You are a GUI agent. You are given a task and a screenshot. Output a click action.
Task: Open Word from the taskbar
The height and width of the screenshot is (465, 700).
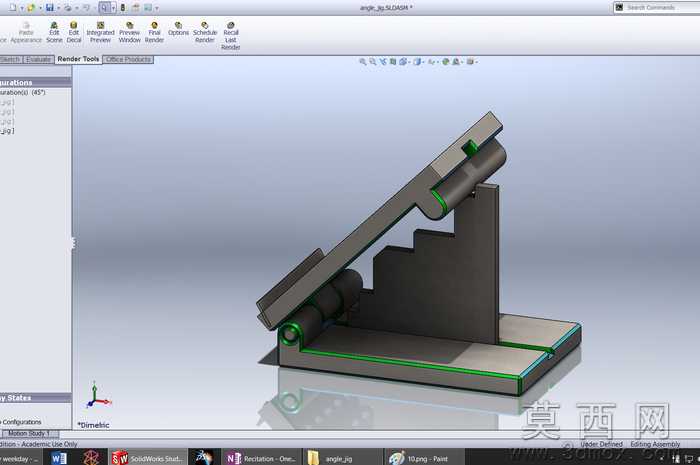[x=59, y=458]
